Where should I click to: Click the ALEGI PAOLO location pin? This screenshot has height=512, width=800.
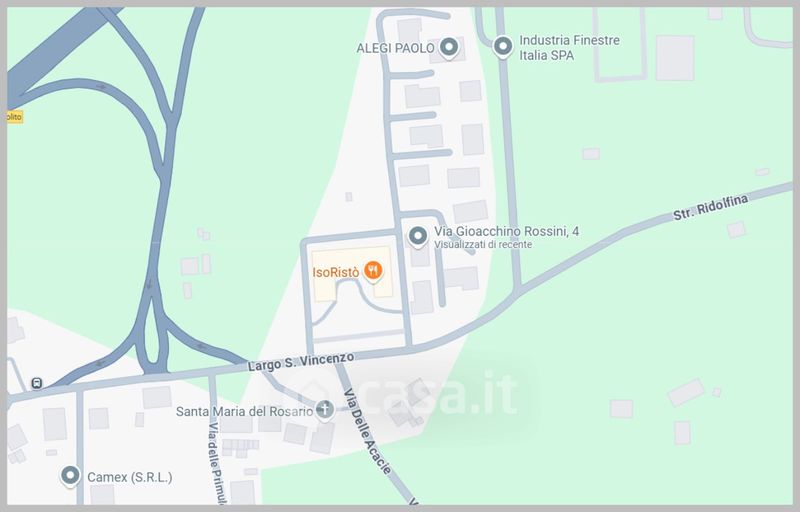tap(449, 48)
